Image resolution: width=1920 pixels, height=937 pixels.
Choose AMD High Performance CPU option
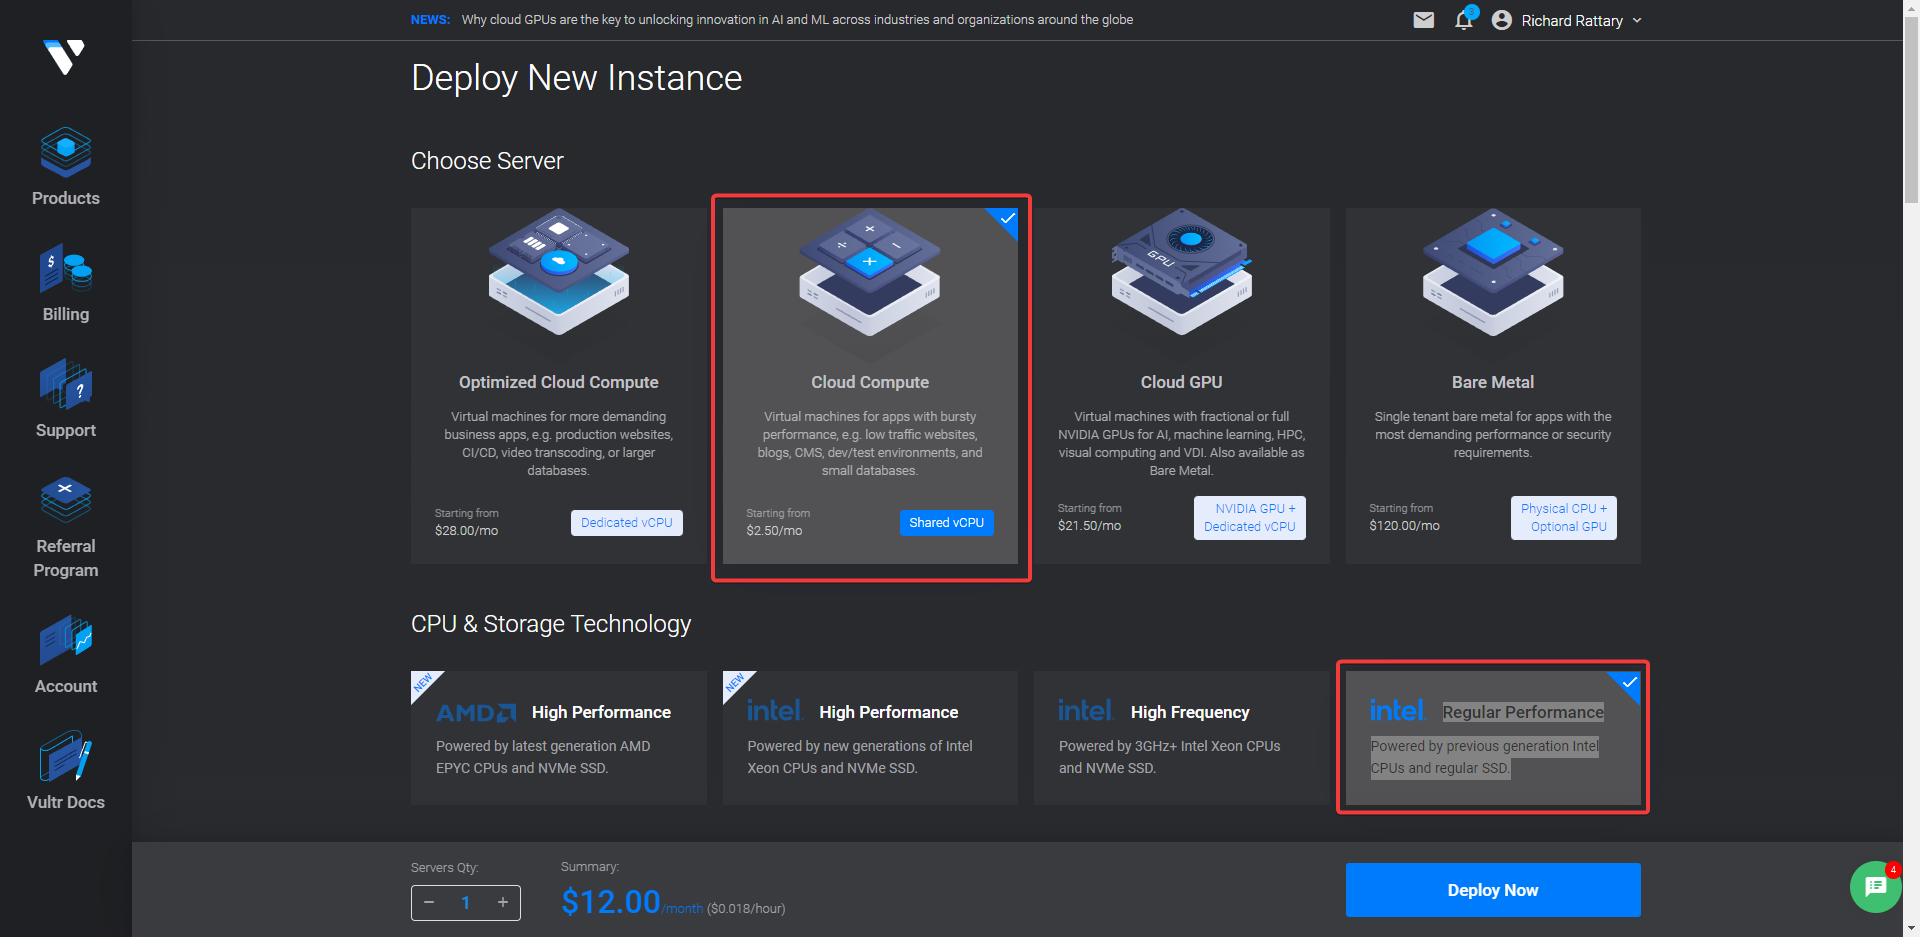[559, 738]
